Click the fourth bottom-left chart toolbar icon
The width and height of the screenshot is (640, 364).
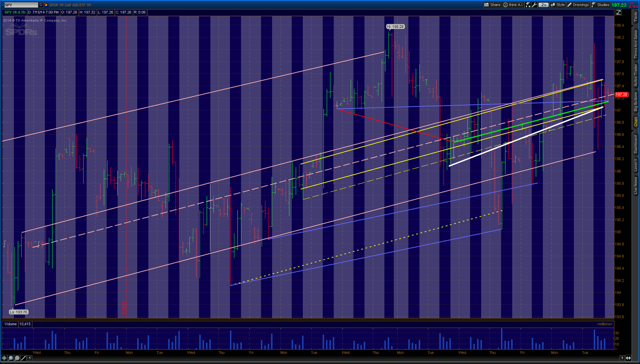(x=23, y=357)
